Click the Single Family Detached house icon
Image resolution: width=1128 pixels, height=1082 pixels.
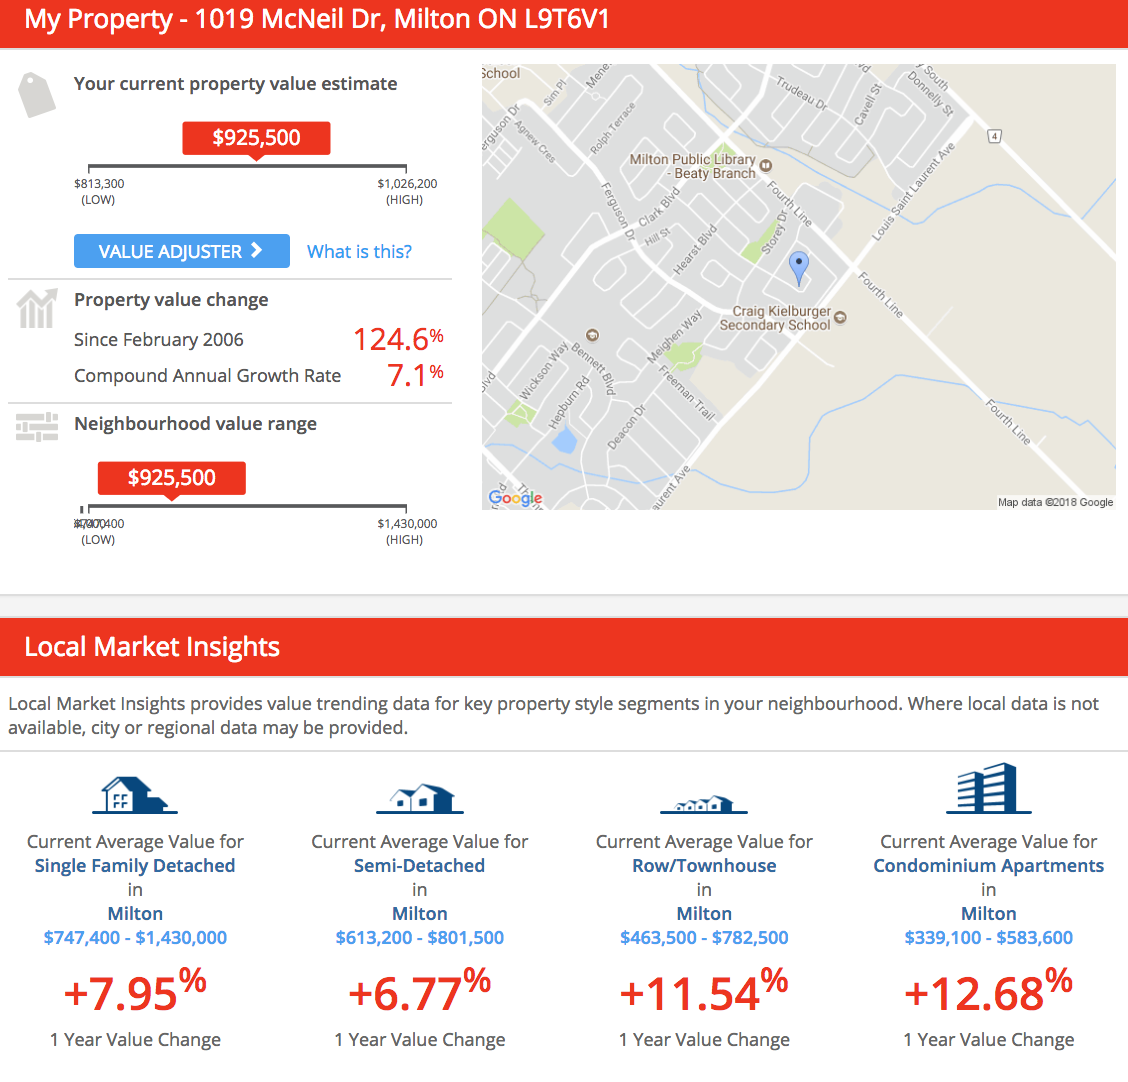point(135,795)
